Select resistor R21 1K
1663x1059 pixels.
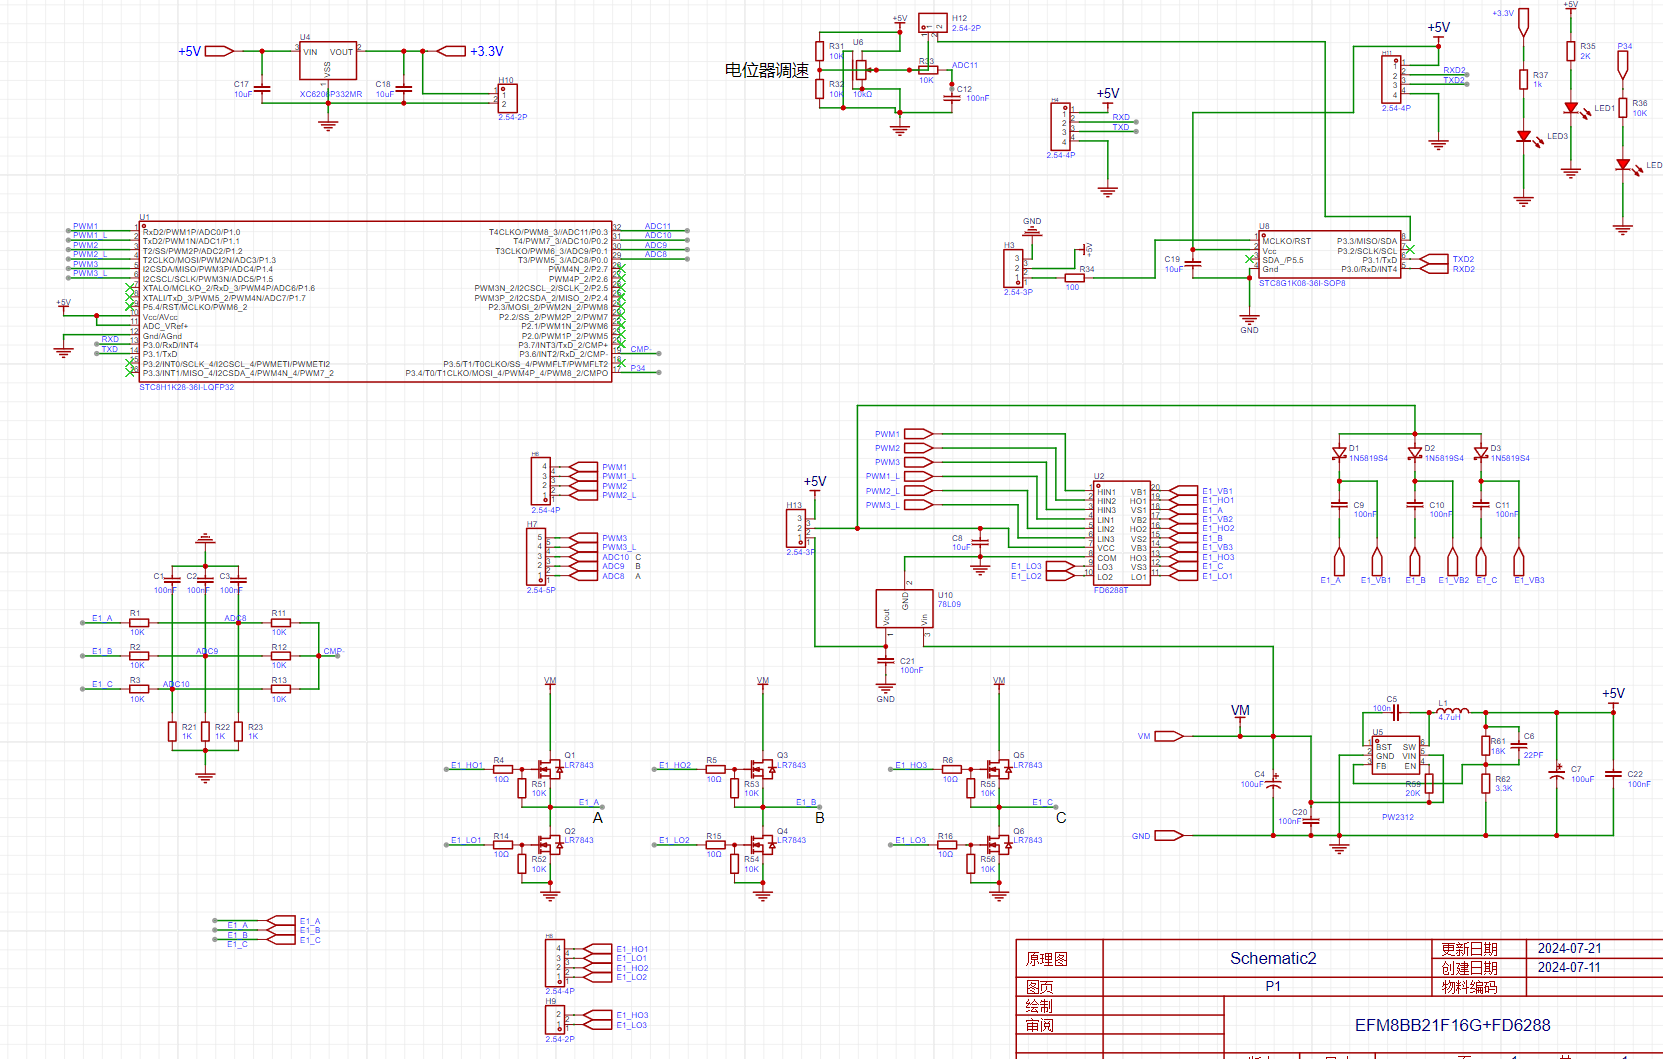[x=172, y=731]
